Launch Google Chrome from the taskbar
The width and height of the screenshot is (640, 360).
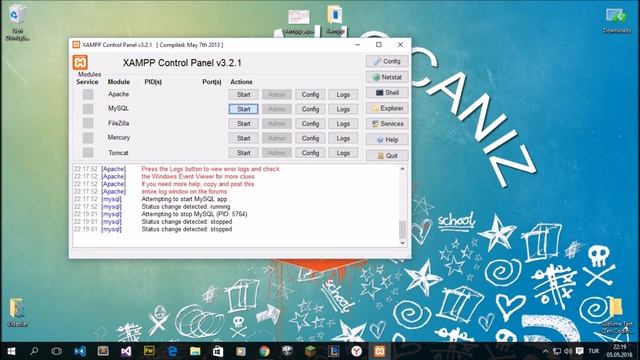264,351
